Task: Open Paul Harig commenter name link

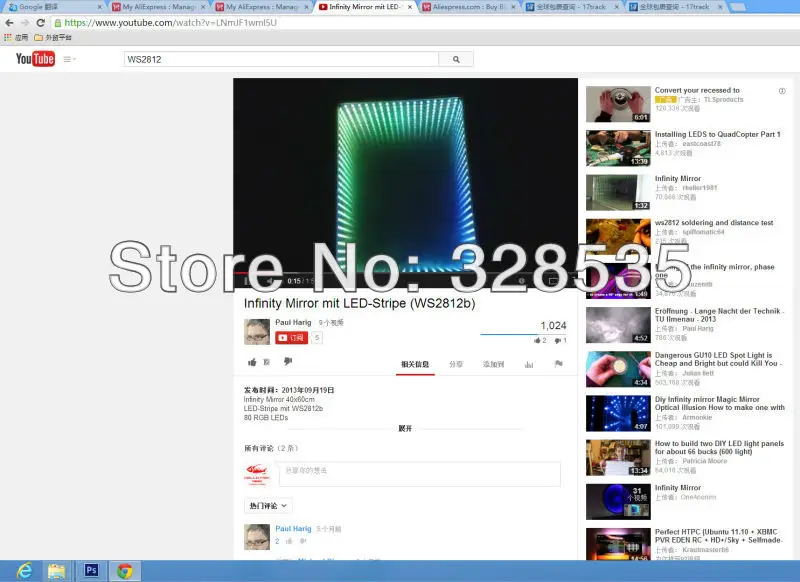Action: [x=293, y=528]
